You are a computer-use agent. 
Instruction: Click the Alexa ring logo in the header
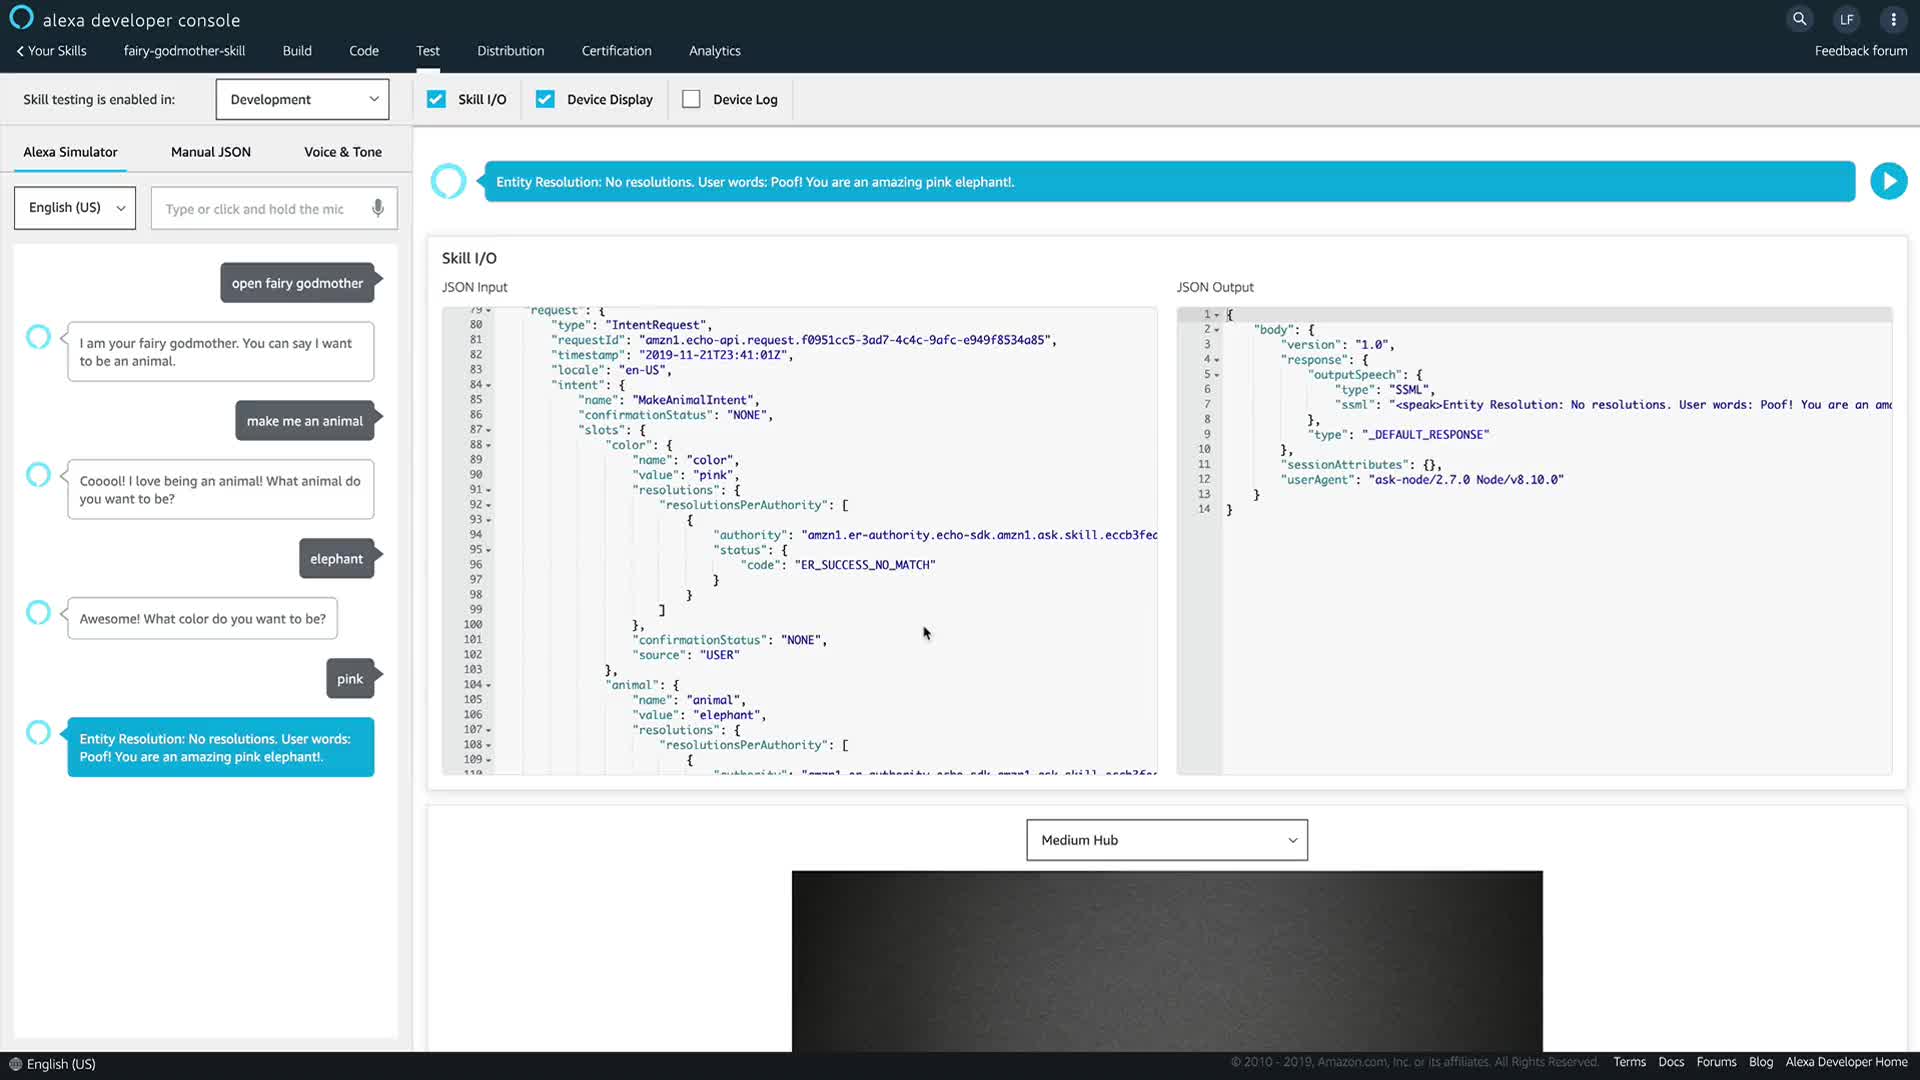point(21,18)
